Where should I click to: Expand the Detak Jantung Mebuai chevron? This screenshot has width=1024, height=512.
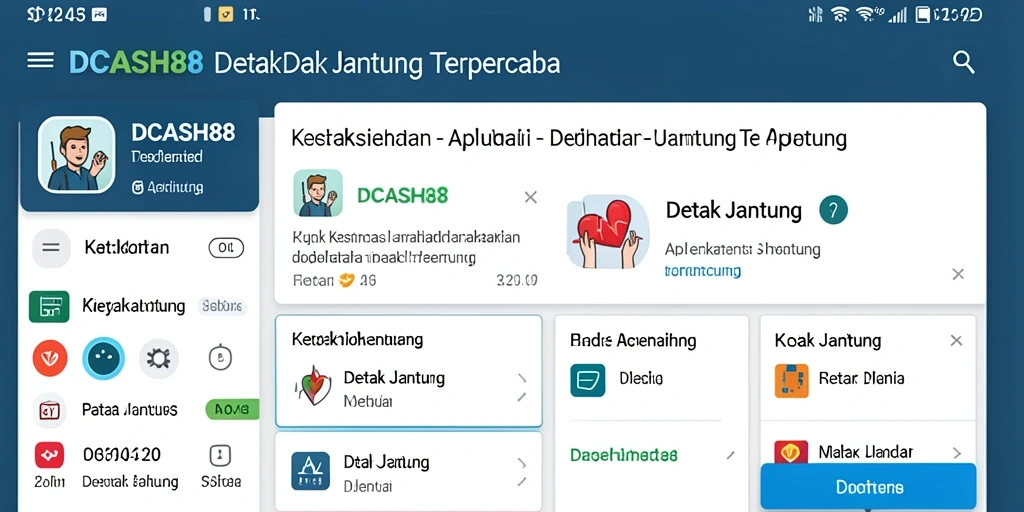click(x=522, y=378)
